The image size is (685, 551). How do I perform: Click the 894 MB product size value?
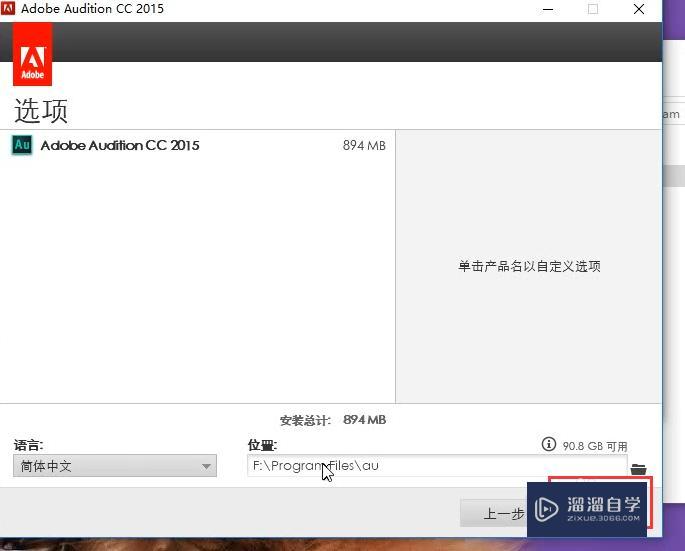[x=364, y=146]
